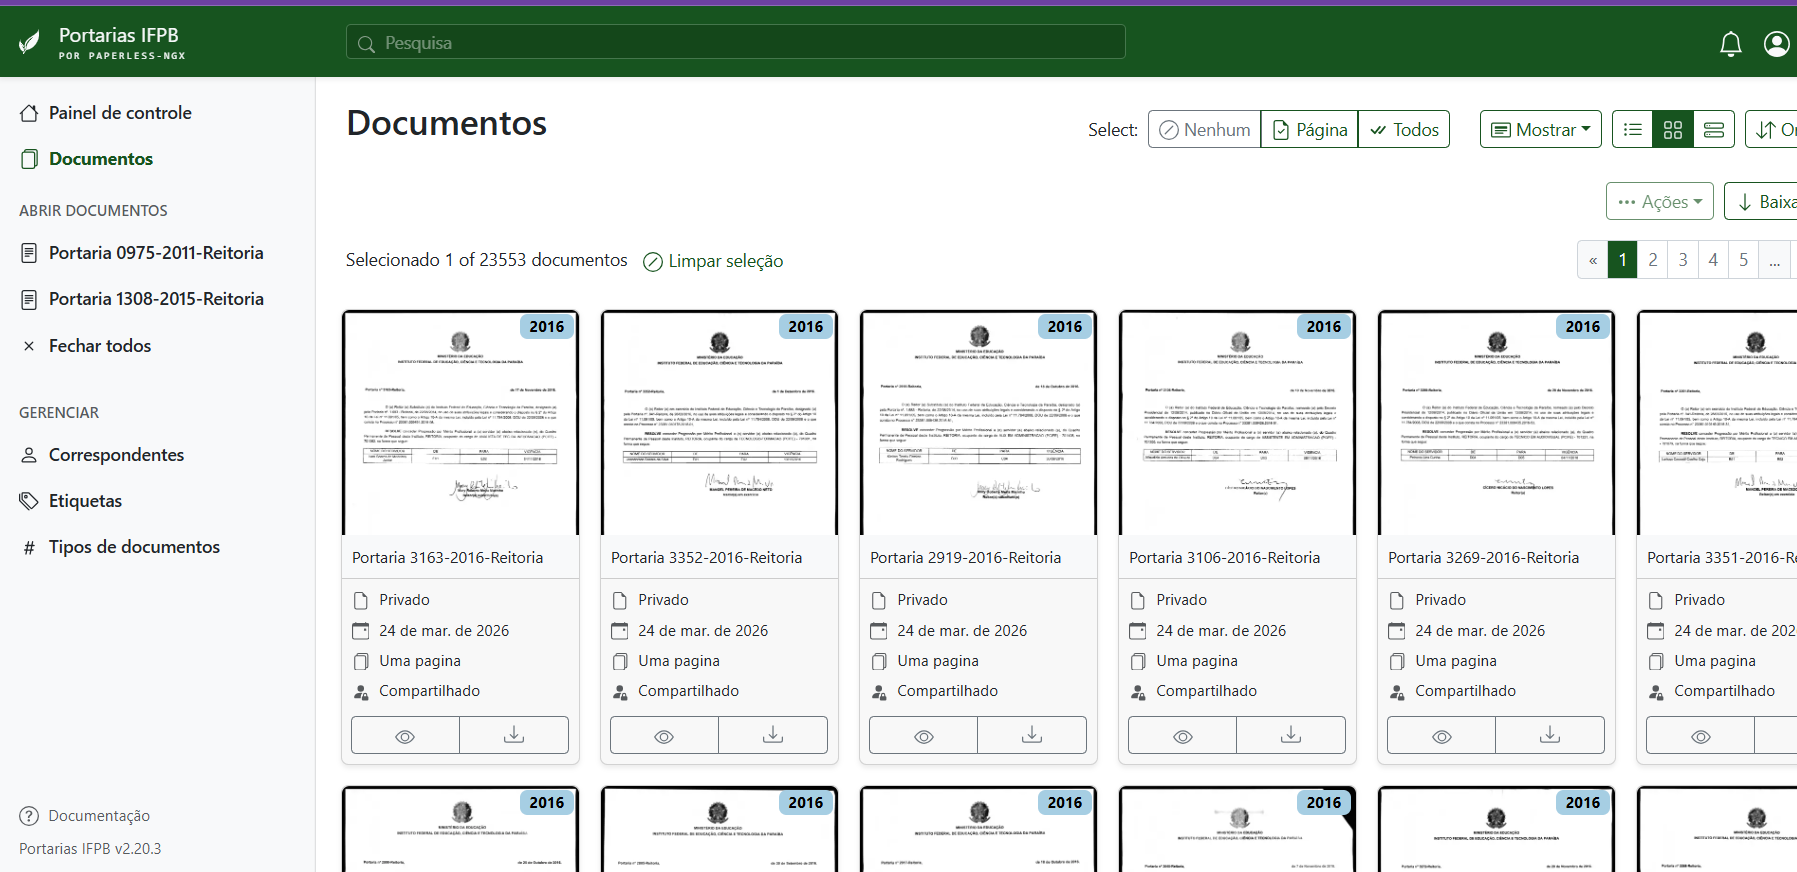Go to page 2

1653,260
